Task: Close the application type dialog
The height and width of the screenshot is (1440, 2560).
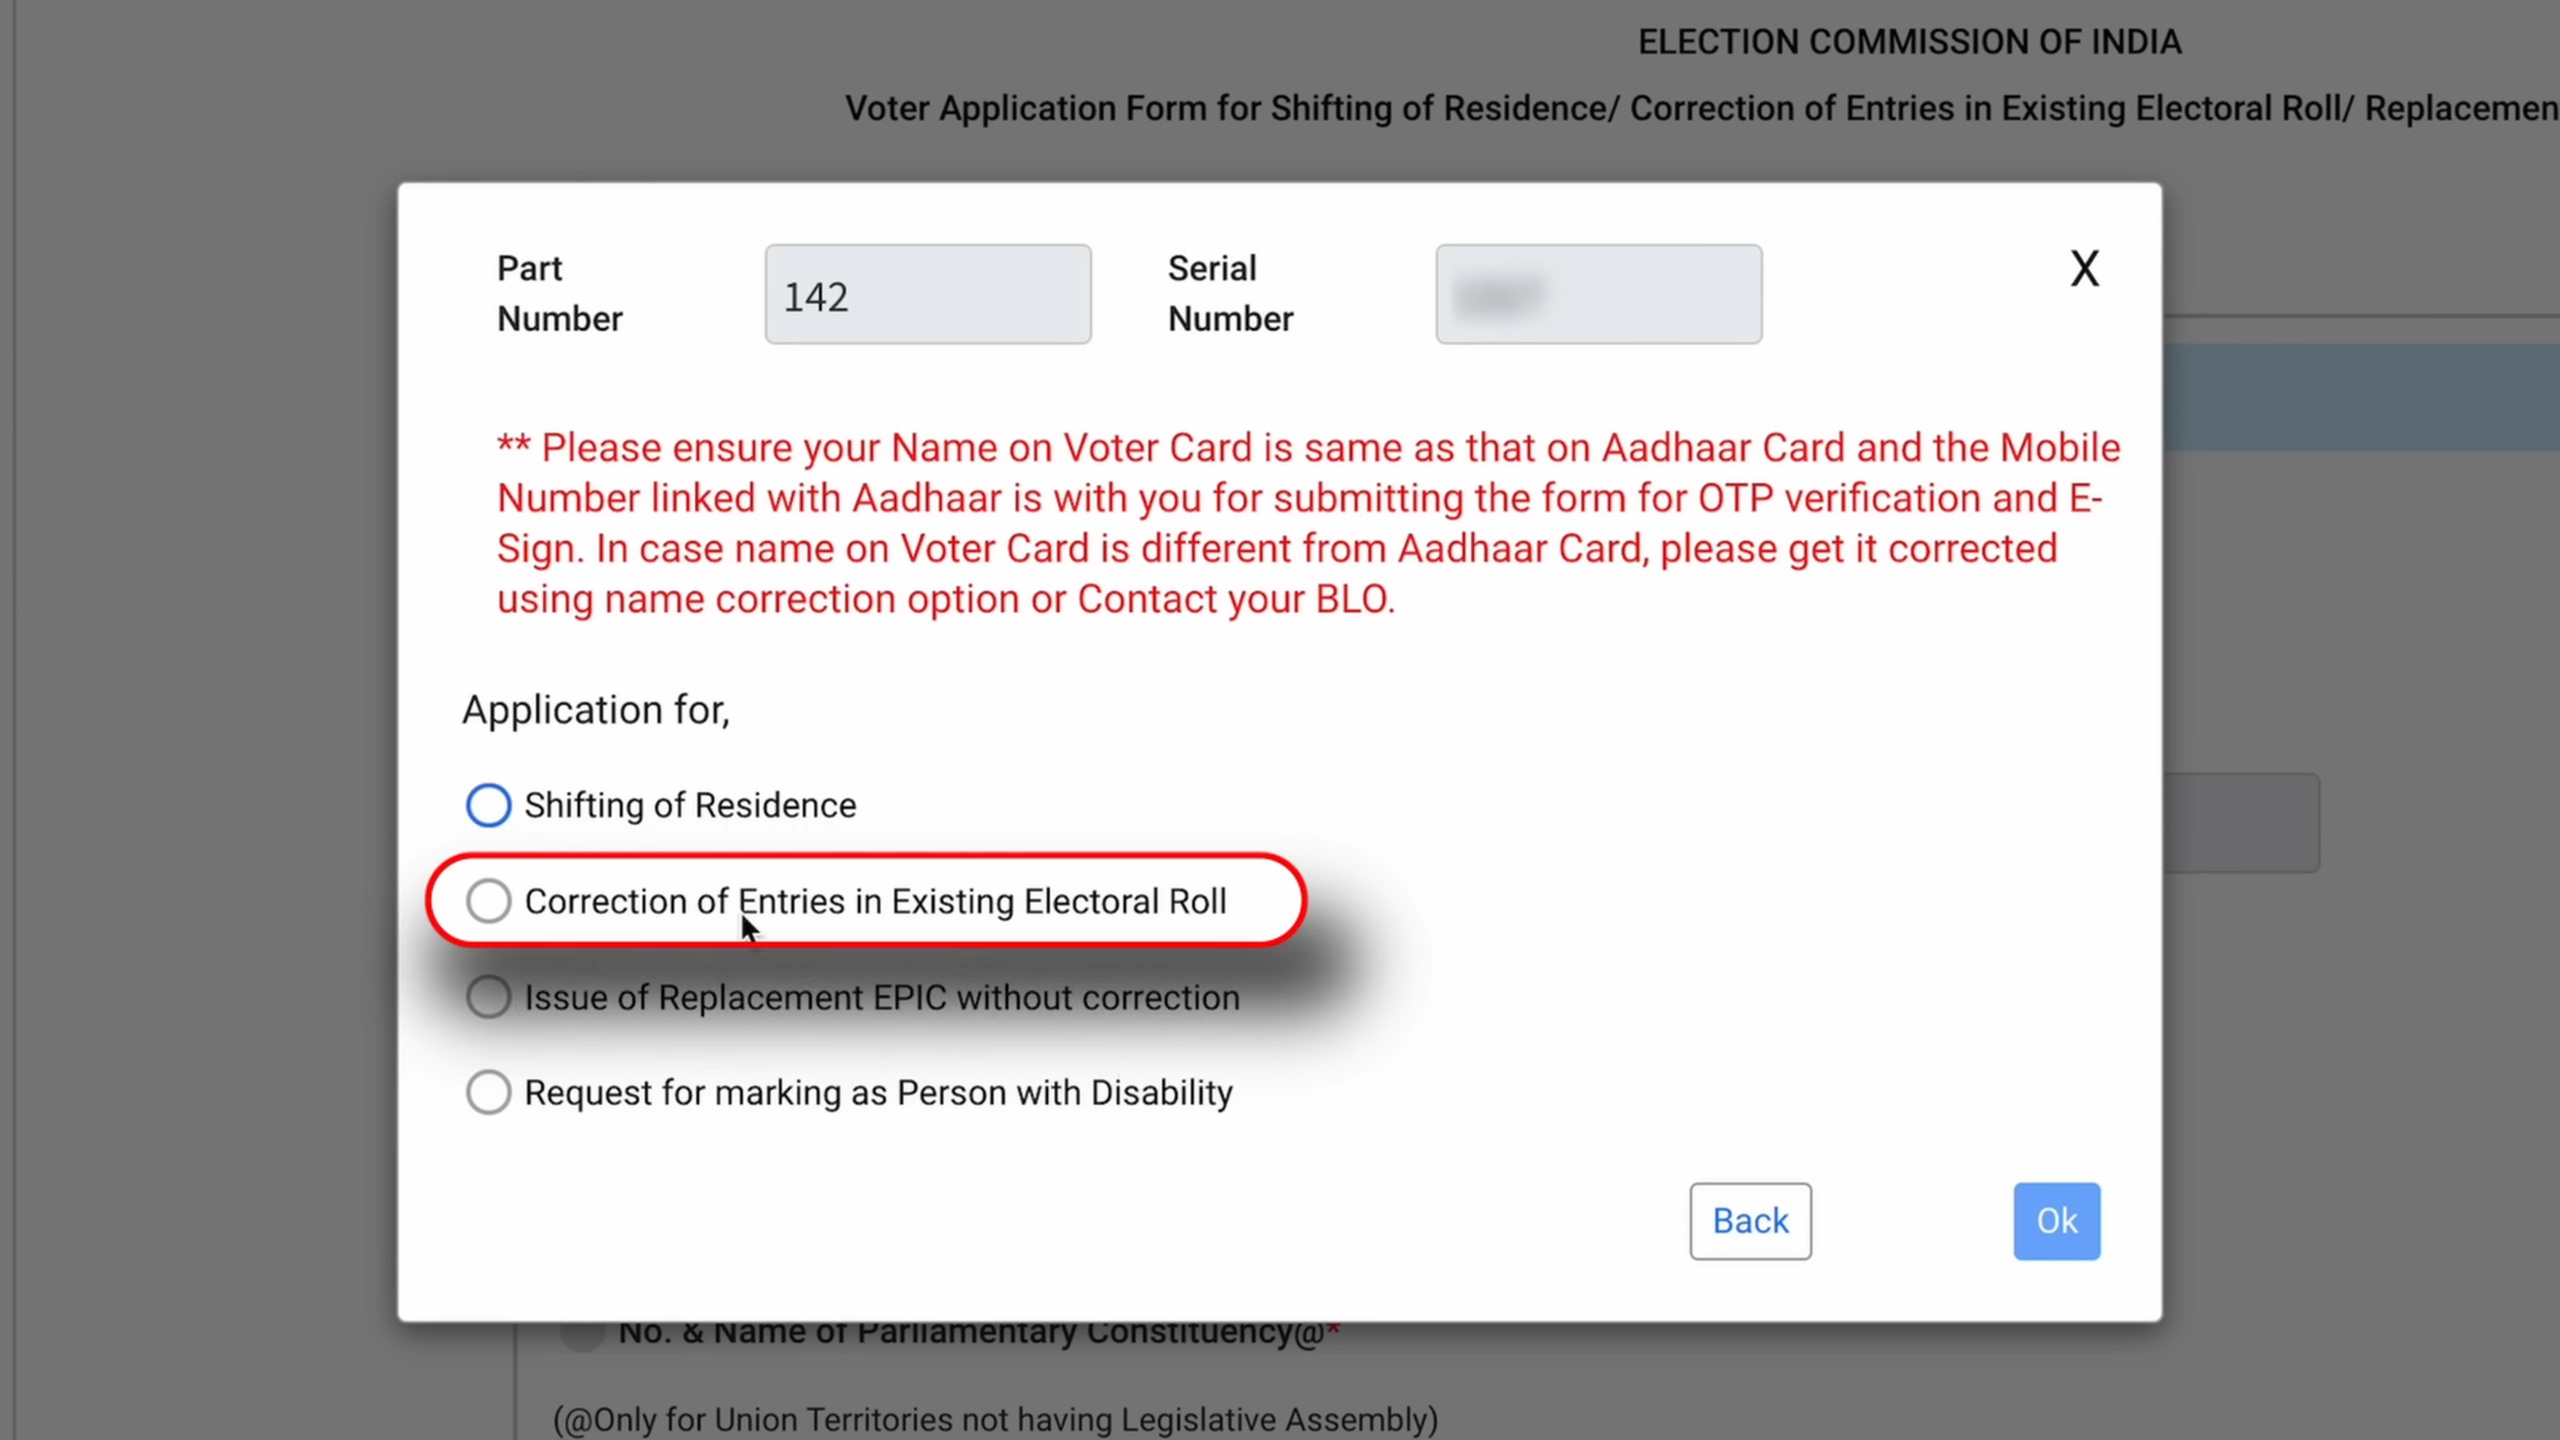Action: [2085, 267]
